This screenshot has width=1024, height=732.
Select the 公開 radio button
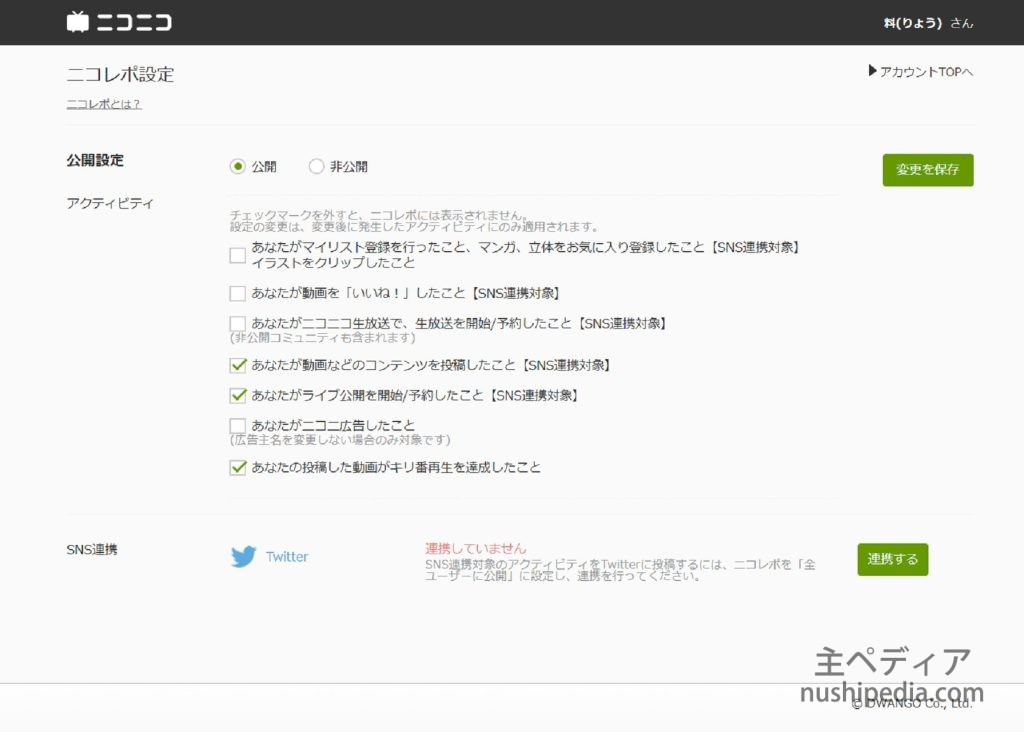237,166
